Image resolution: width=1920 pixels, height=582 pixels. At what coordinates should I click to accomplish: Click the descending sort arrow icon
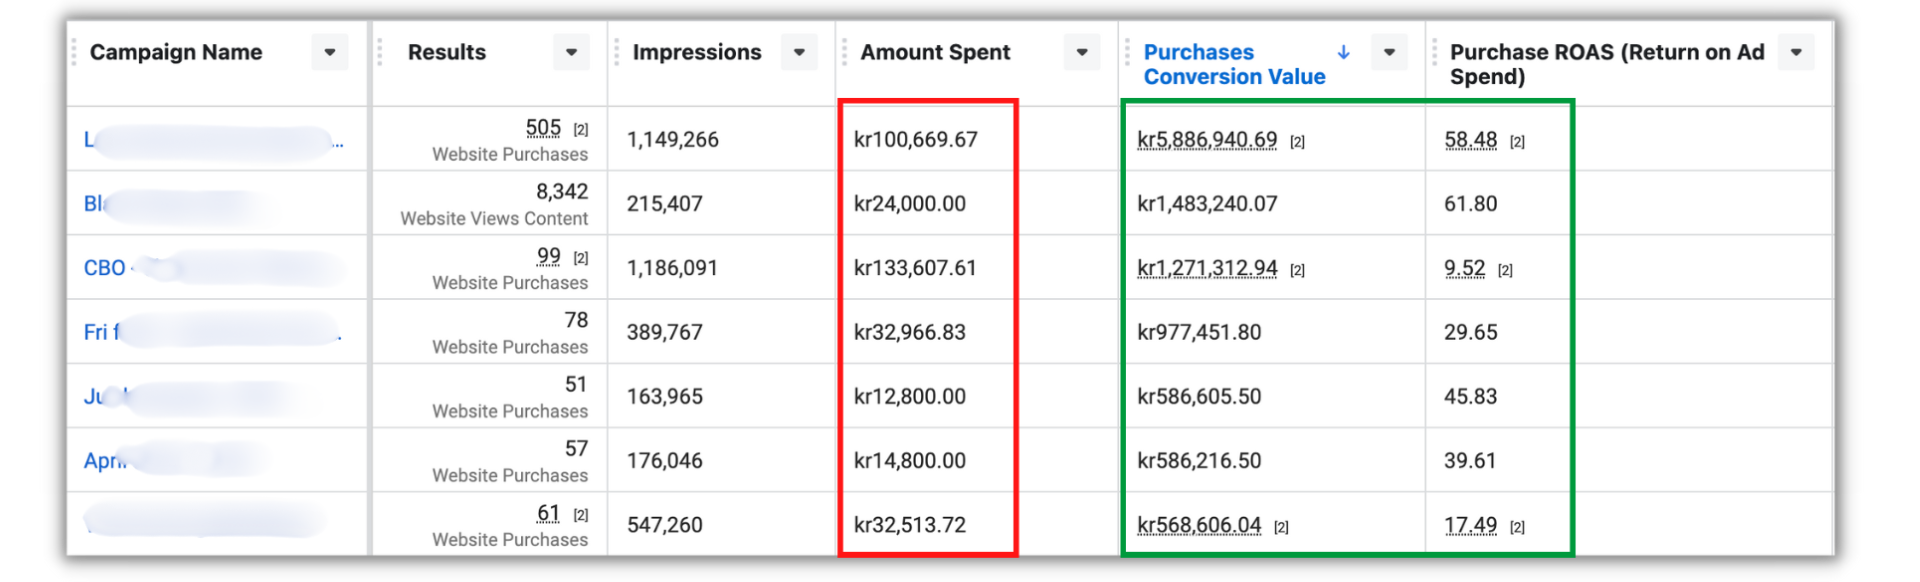point(1343,52)
